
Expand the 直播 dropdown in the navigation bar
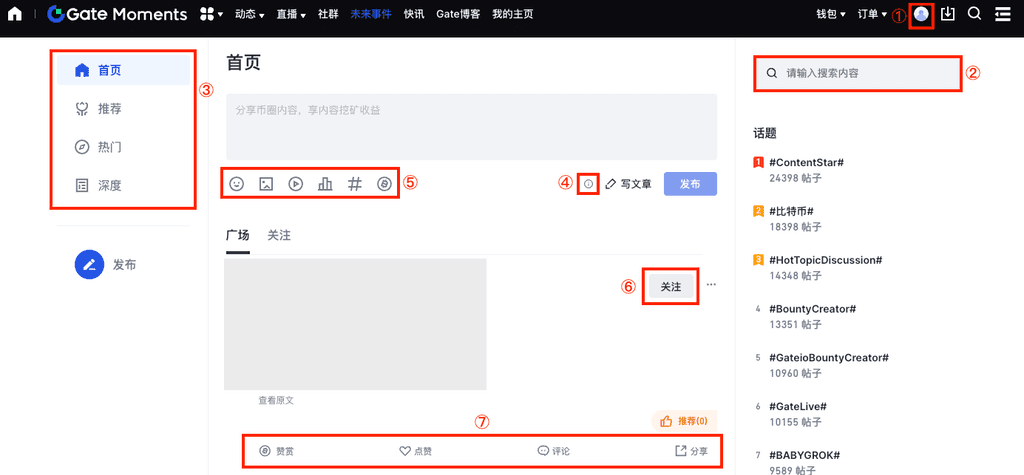(290, 14)
